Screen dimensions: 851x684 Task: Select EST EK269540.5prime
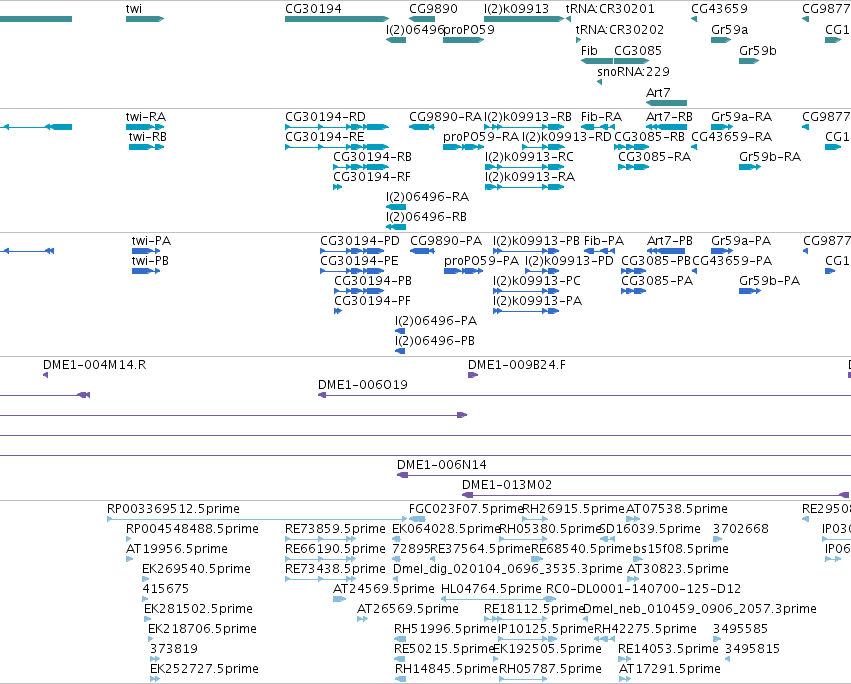point(145,580)
